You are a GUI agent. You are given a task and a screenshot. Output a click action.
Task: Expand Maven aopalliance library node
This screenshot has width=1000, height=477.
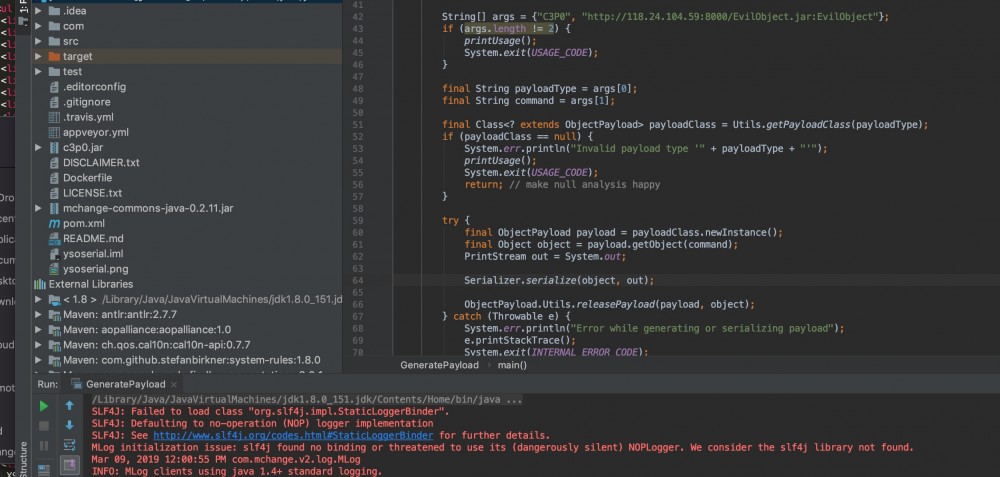[x=38, y=330]
